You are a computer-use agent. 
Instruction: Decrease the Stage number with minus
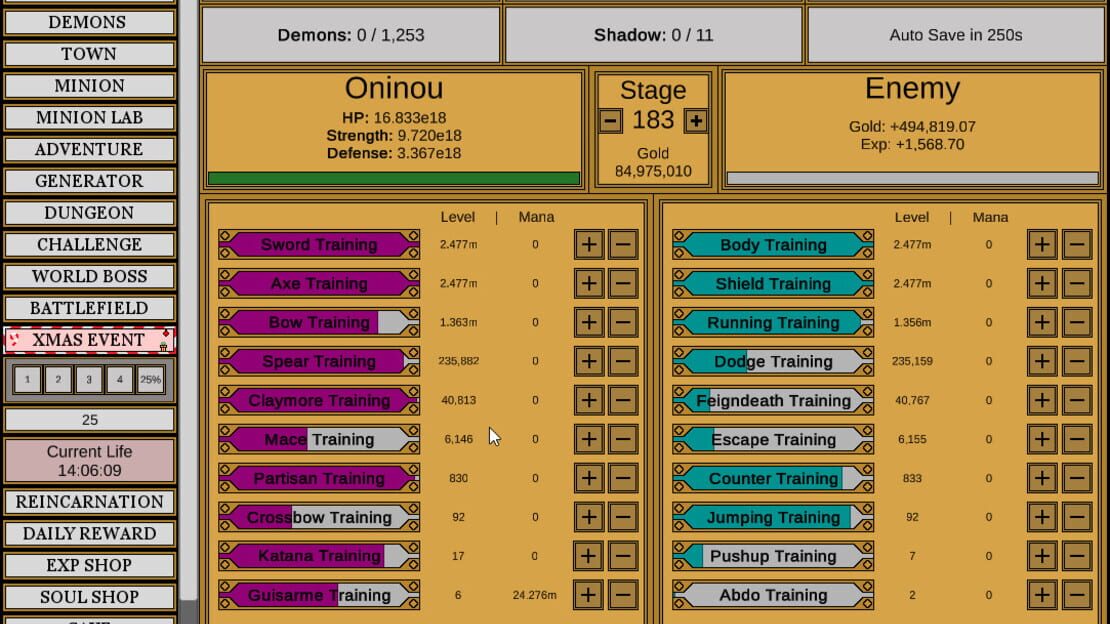[610, 121]
